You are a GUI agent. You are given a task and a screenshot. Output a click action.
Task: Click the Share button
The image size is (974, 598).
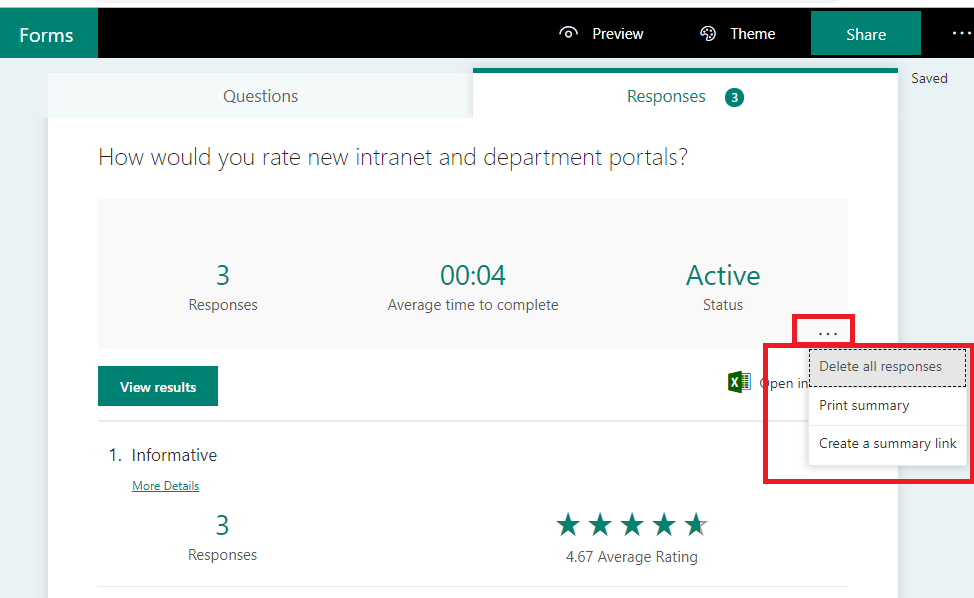(865, 33)
